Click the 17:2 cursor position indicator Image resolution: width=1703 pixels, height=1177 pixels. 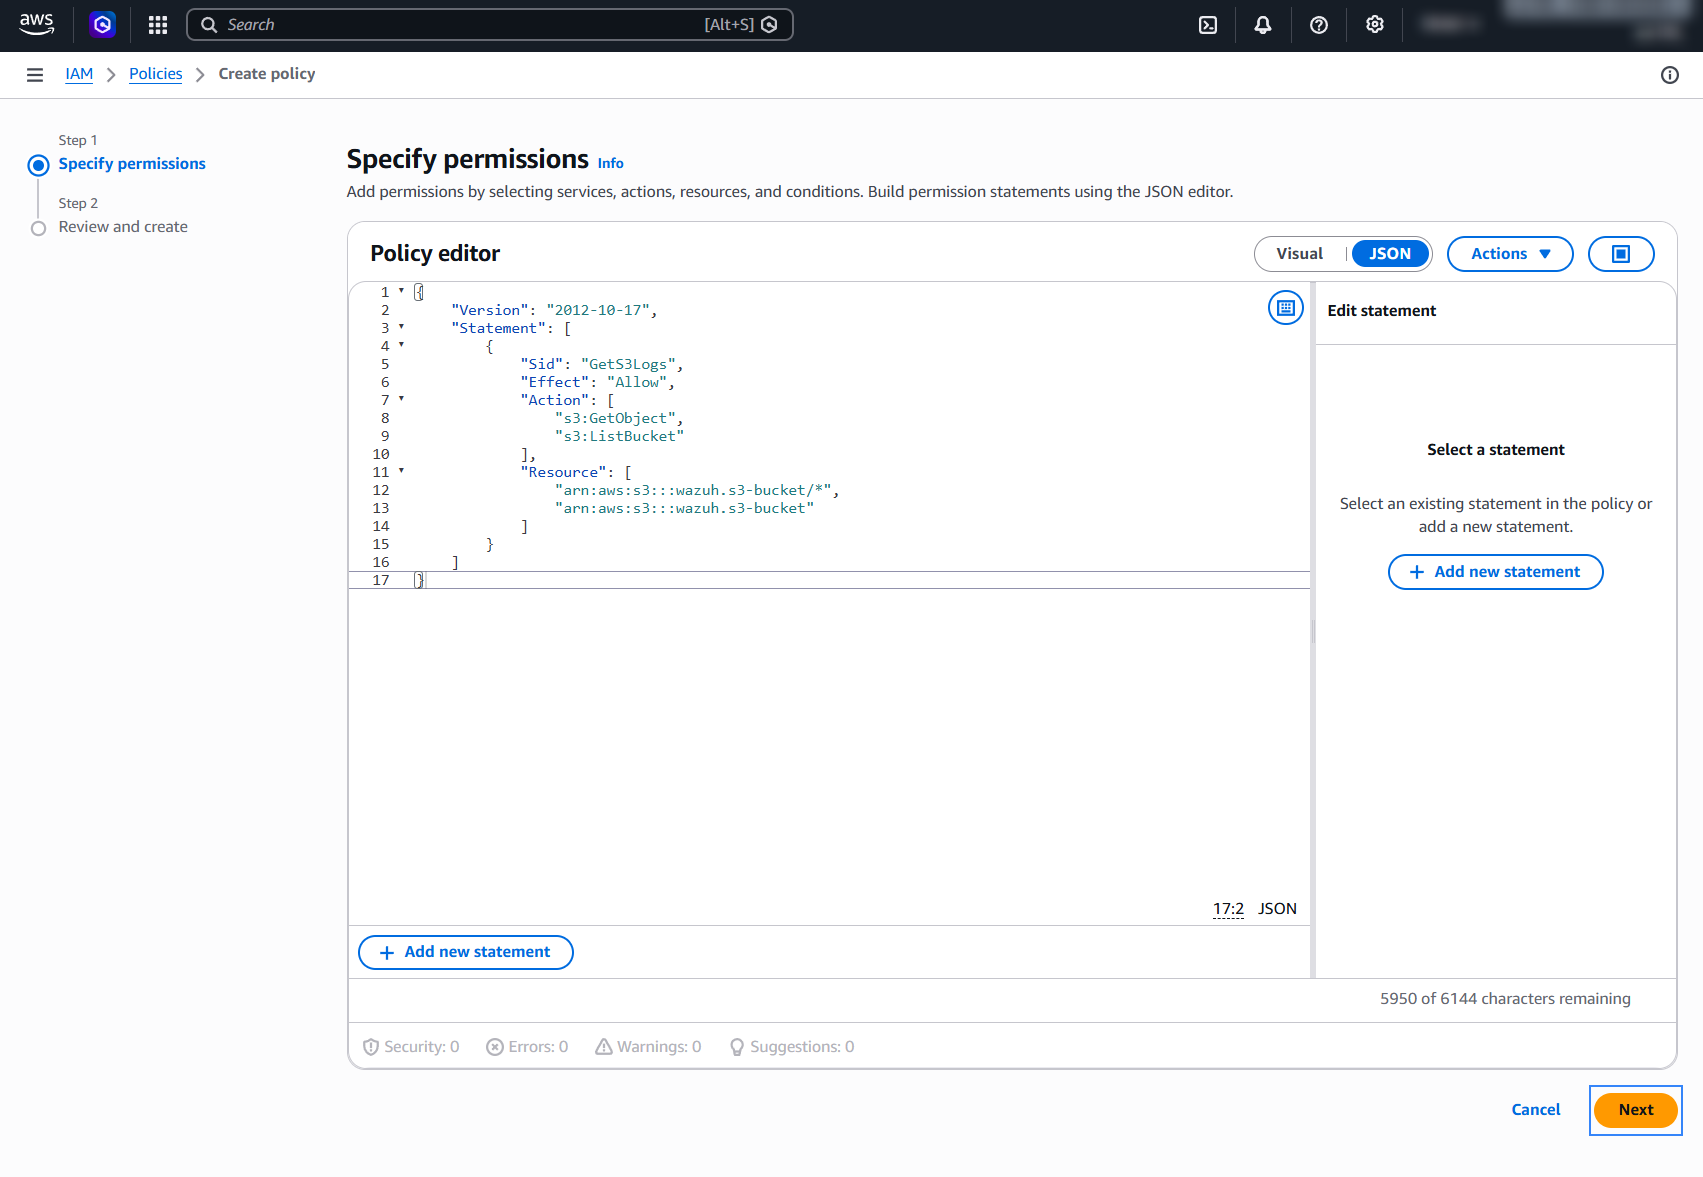[x=1228, y=909]
